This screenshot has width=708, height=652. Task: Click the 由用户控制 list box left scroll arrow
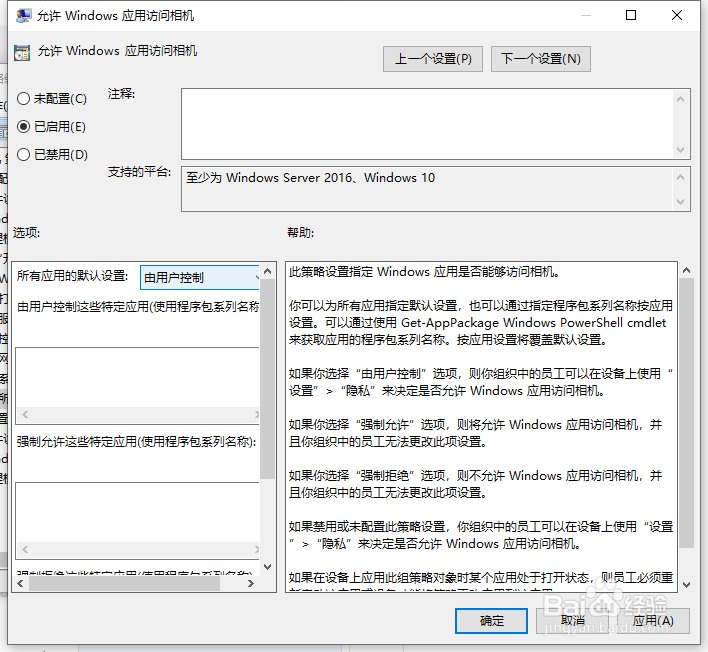point(25,414)
